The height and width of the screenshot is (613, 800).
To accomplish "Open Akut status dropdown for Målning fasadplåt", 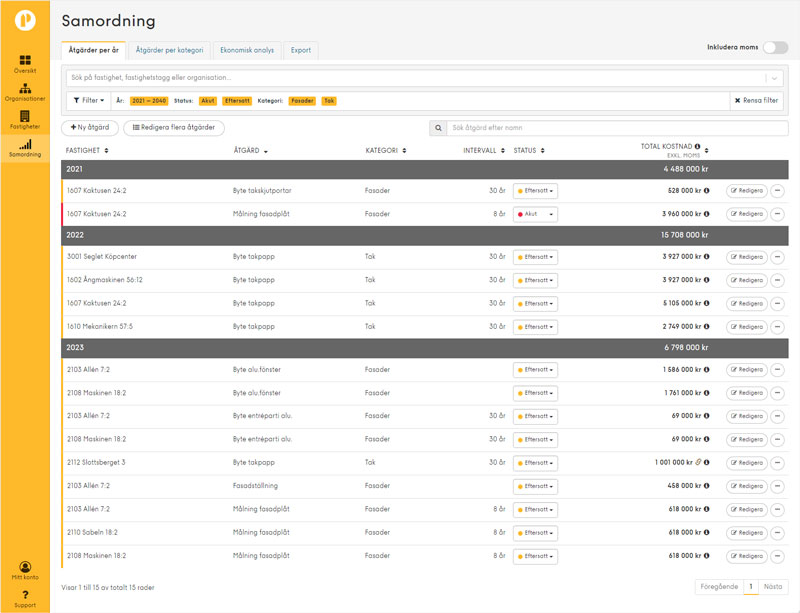I will pyautogui.click(x=535, y=214).
